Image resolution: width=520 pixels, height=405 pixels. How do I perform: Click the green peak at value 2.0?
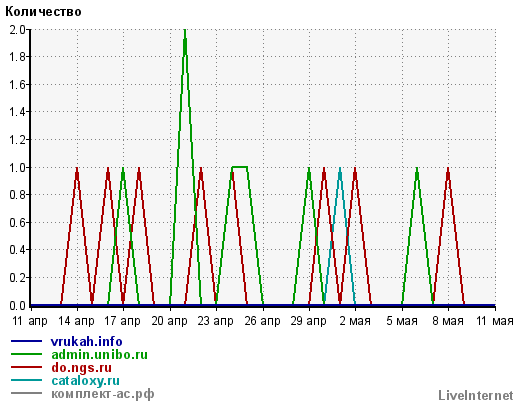[x=185, y=31]
